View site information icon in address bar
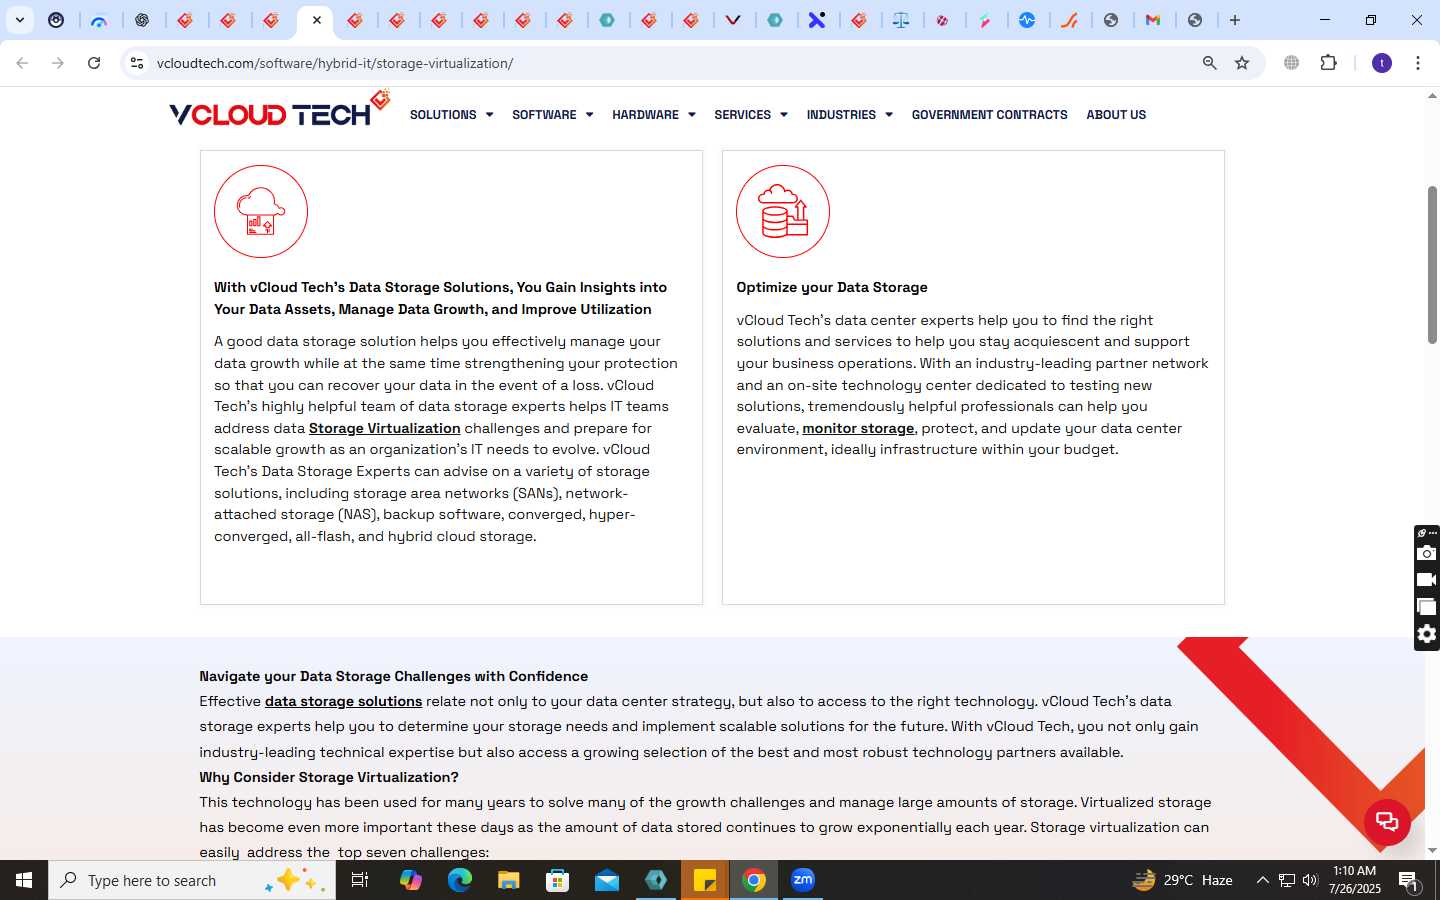This screenshot has height=900, width=1440. click(137, 63)
